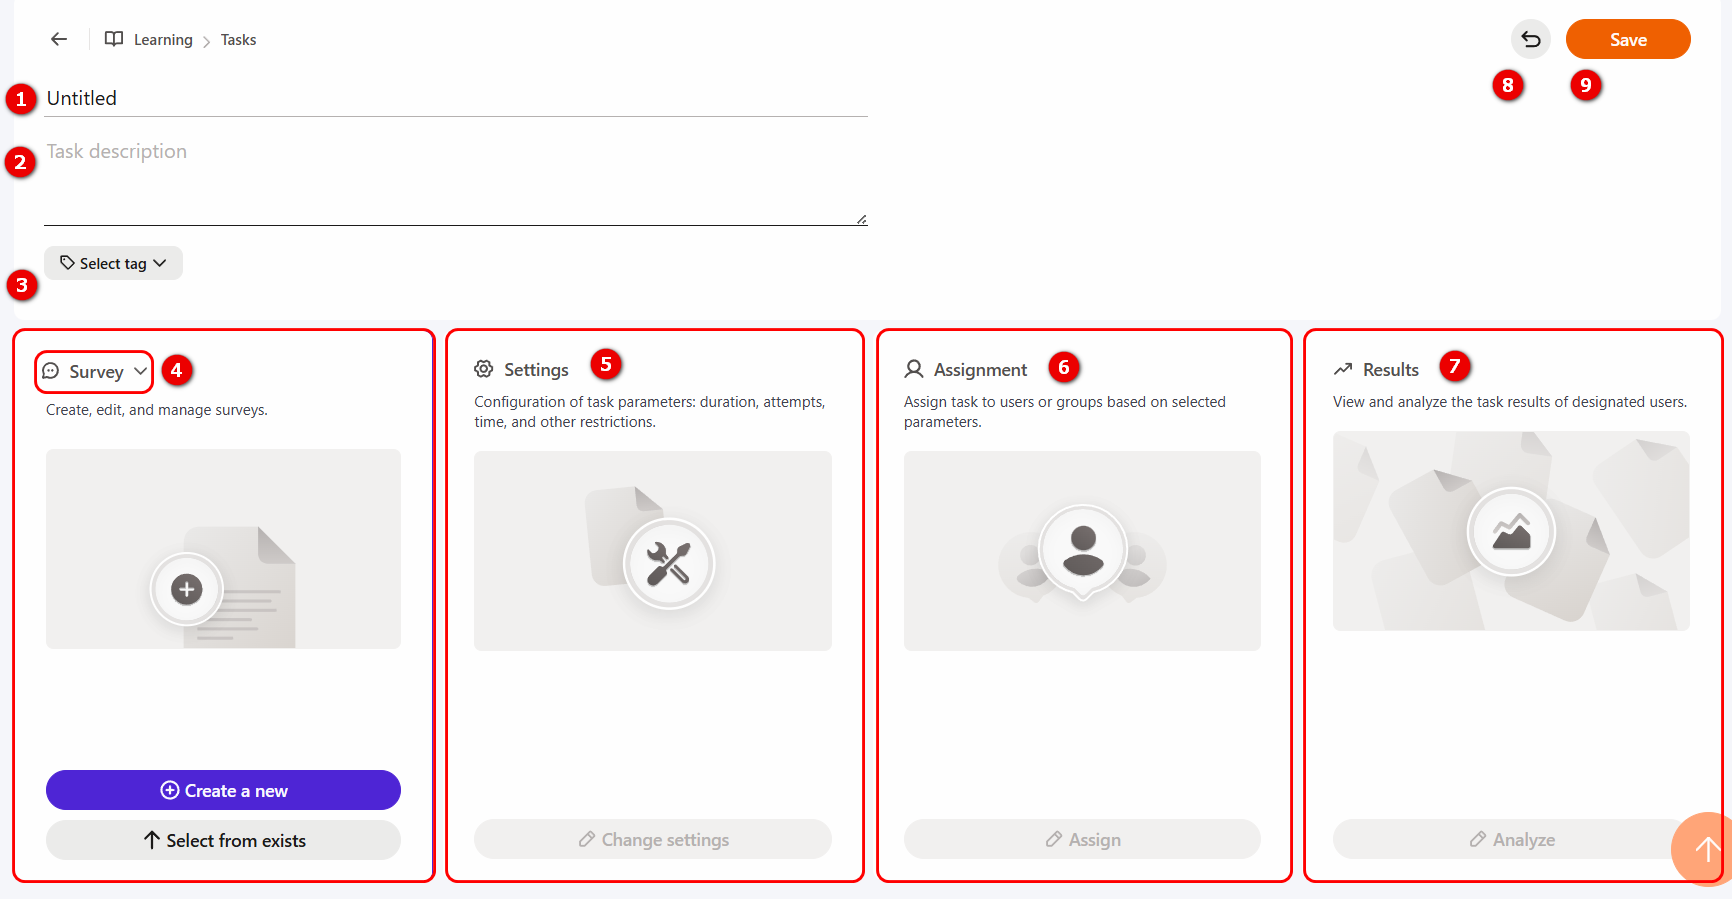Go to Learning breadcrumb link
The image size is (1732, 899).
(x=163, y=40)
